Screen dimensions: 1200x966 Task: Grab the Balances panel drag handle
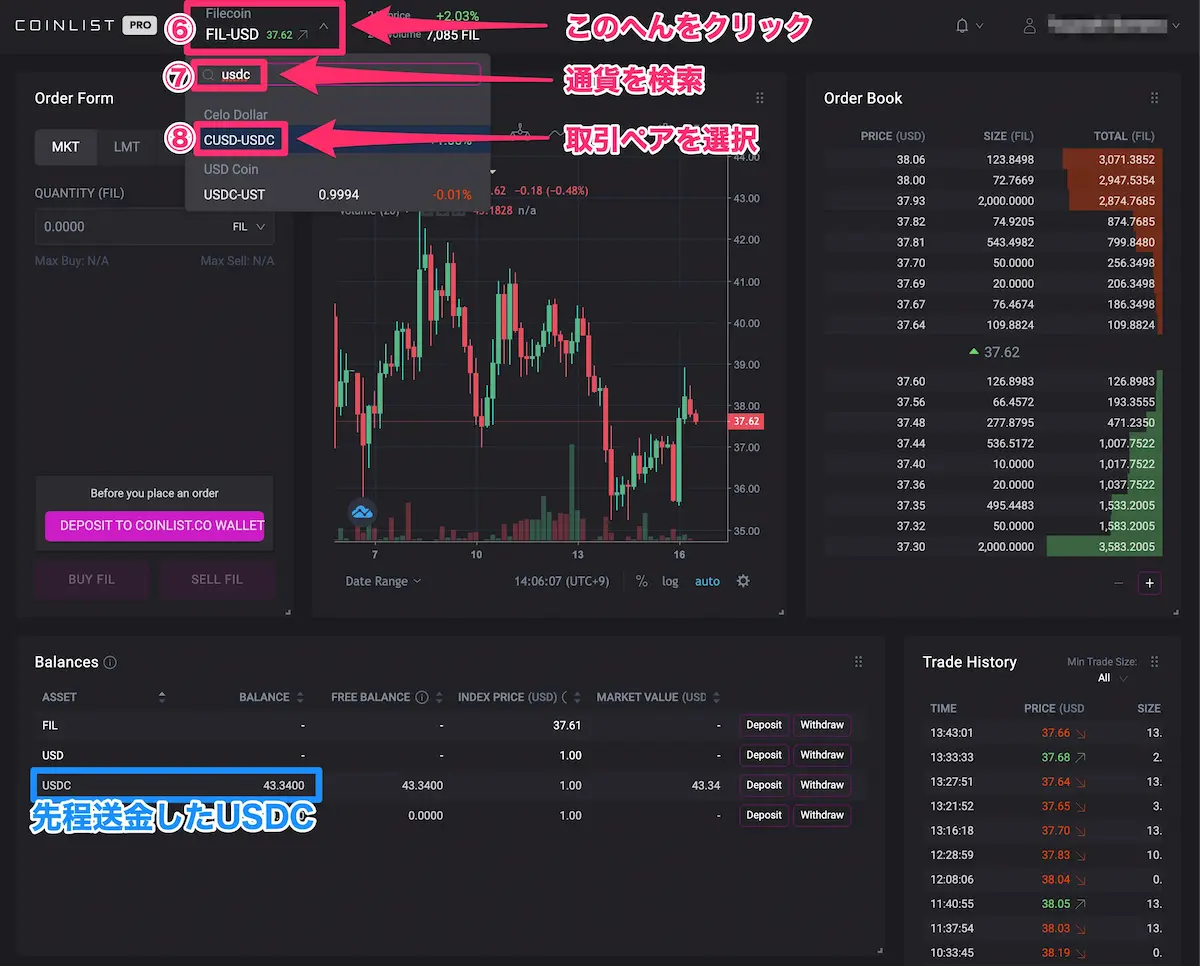858,662
